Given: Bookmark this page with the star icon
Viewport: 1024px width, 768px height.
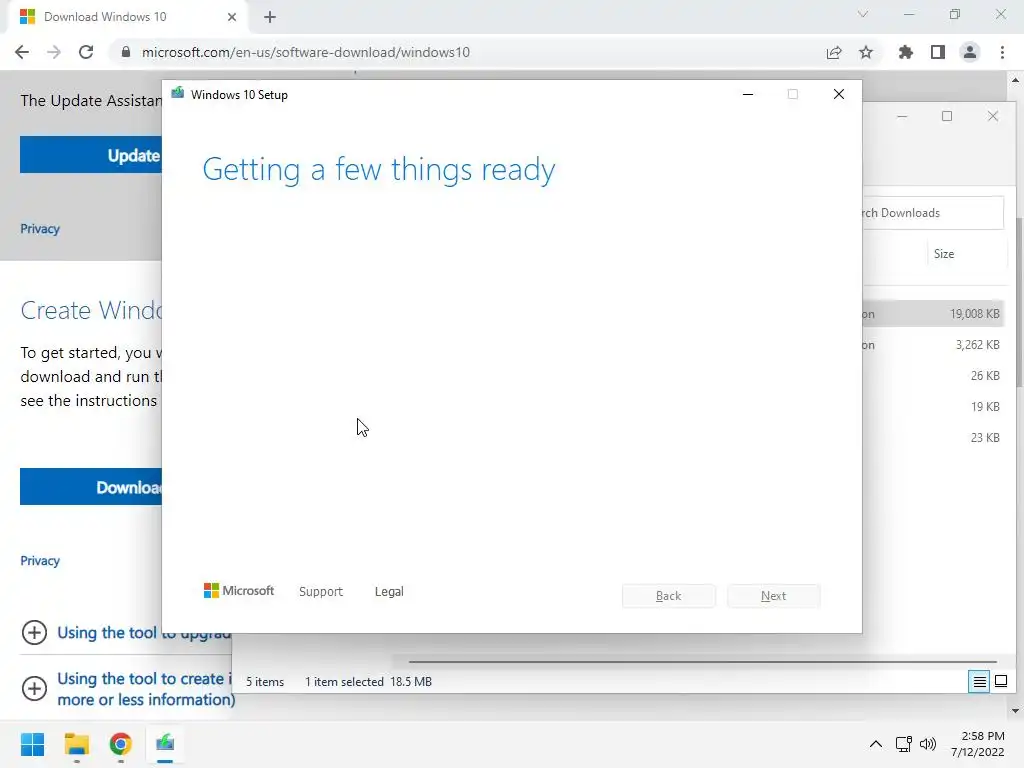Looking at the screenshot, I should pos(866,52).
